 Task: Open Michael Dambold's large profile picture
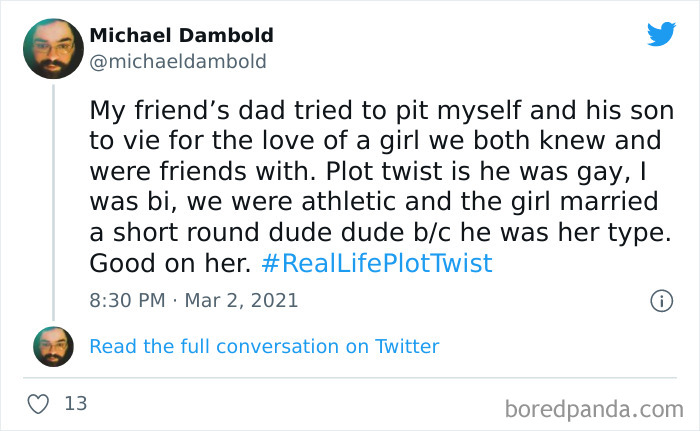pyautogui.click(x=52, y=49)
